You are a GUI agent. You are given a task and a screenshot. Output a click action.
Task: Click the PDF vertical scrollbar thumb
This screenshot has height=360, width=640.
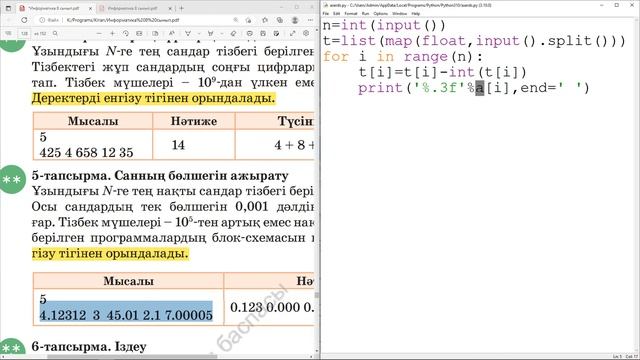pos(317,295)
